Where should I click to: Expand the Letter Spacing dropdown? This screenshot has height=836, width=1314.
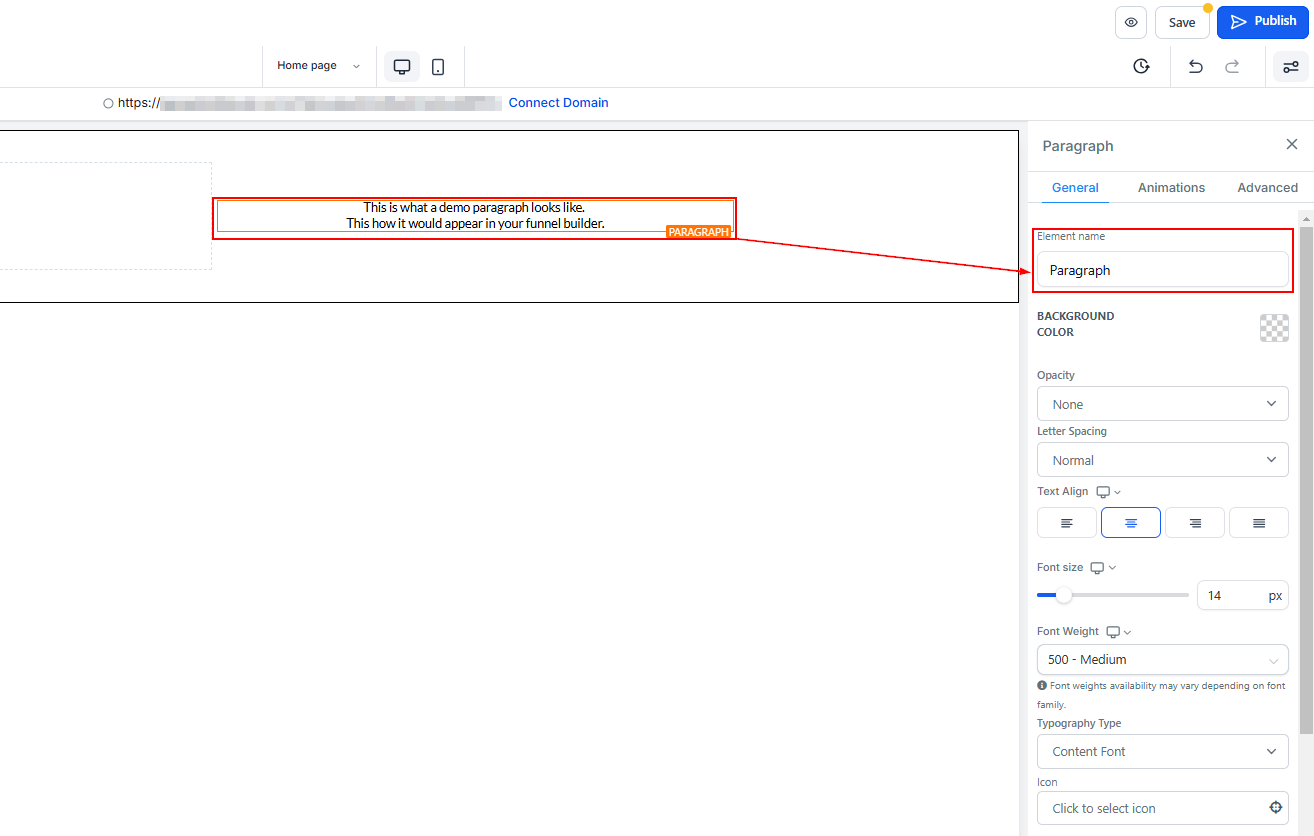[x=1162, y=460]
